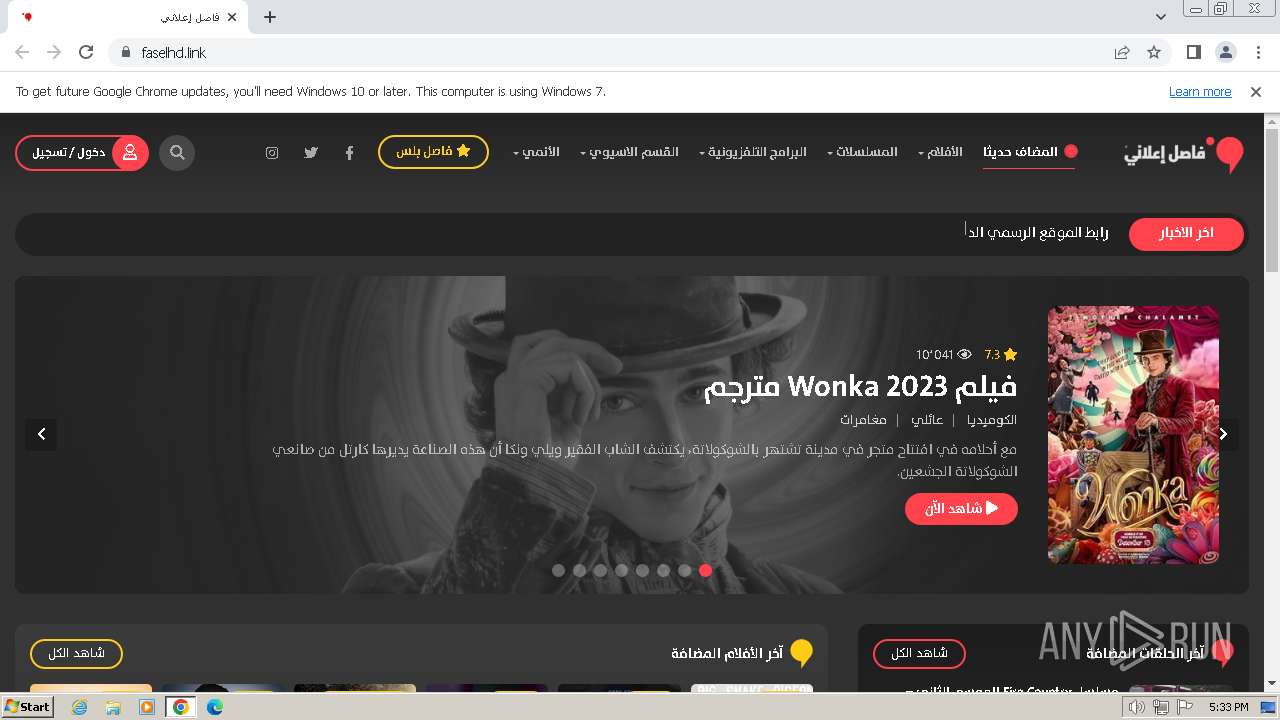Click the page vertical scrollbar
1280x720 pixels.
(x=1272, y=404)
